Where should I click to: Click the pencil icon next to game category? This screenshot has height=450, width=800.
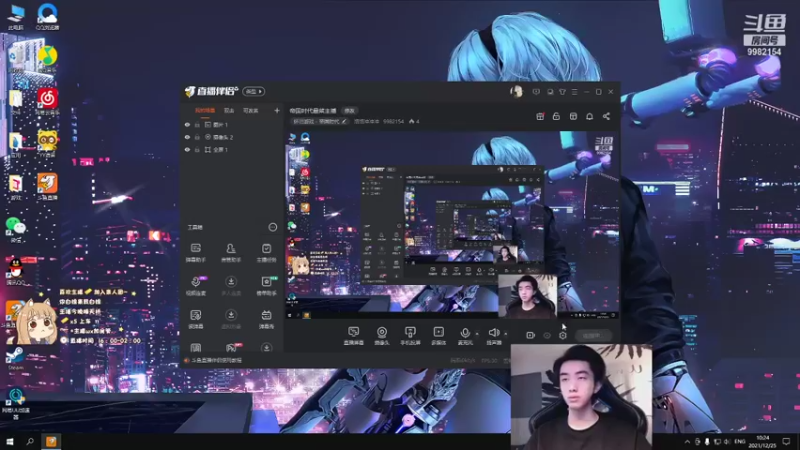(344, 121)
